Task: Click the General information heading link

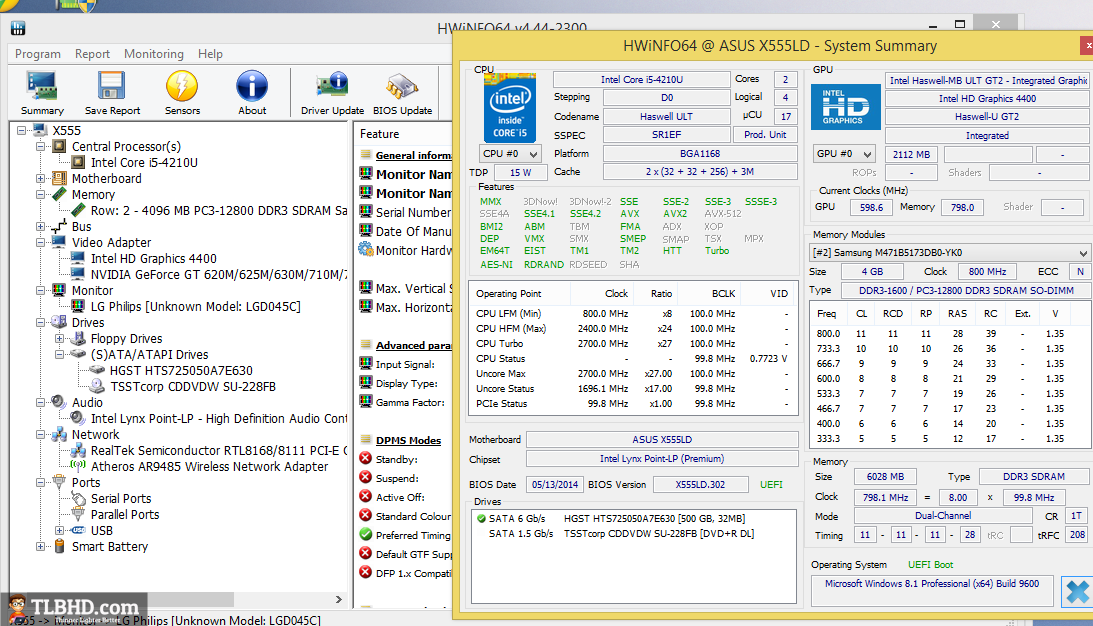Action: (x=413, y=155)
